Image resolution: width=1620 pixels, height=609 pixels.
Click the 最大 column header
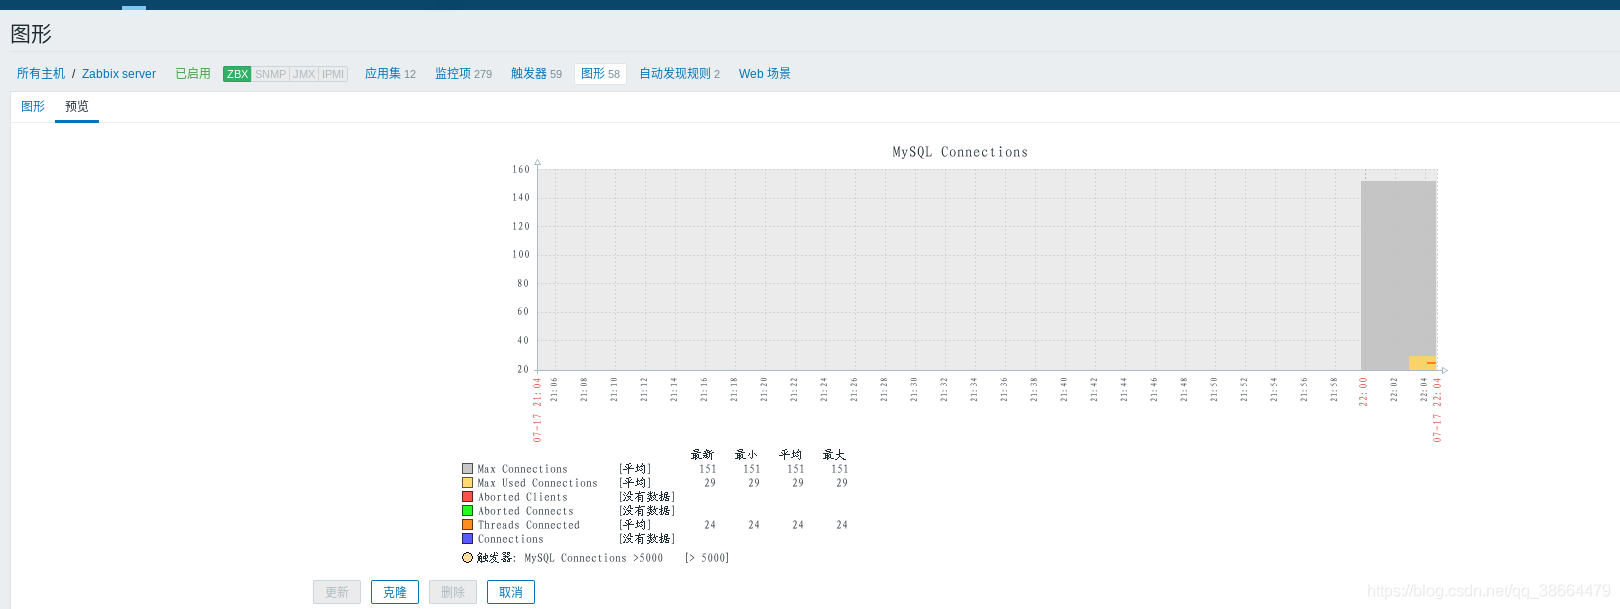834,455
